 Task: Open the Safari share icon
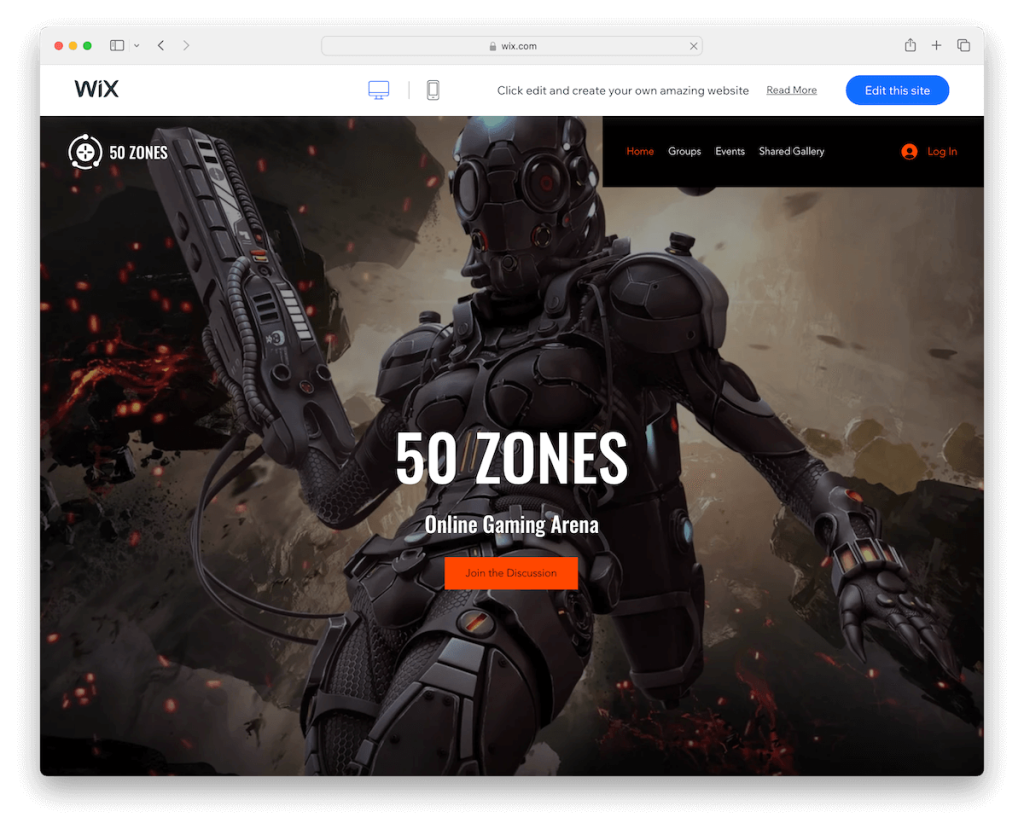click(x=910, y=45)
